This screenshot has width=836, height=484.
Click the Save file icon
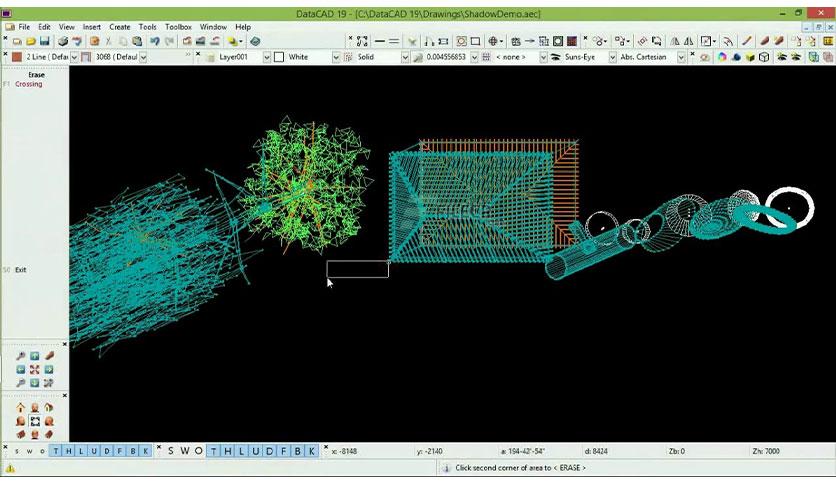45,41
